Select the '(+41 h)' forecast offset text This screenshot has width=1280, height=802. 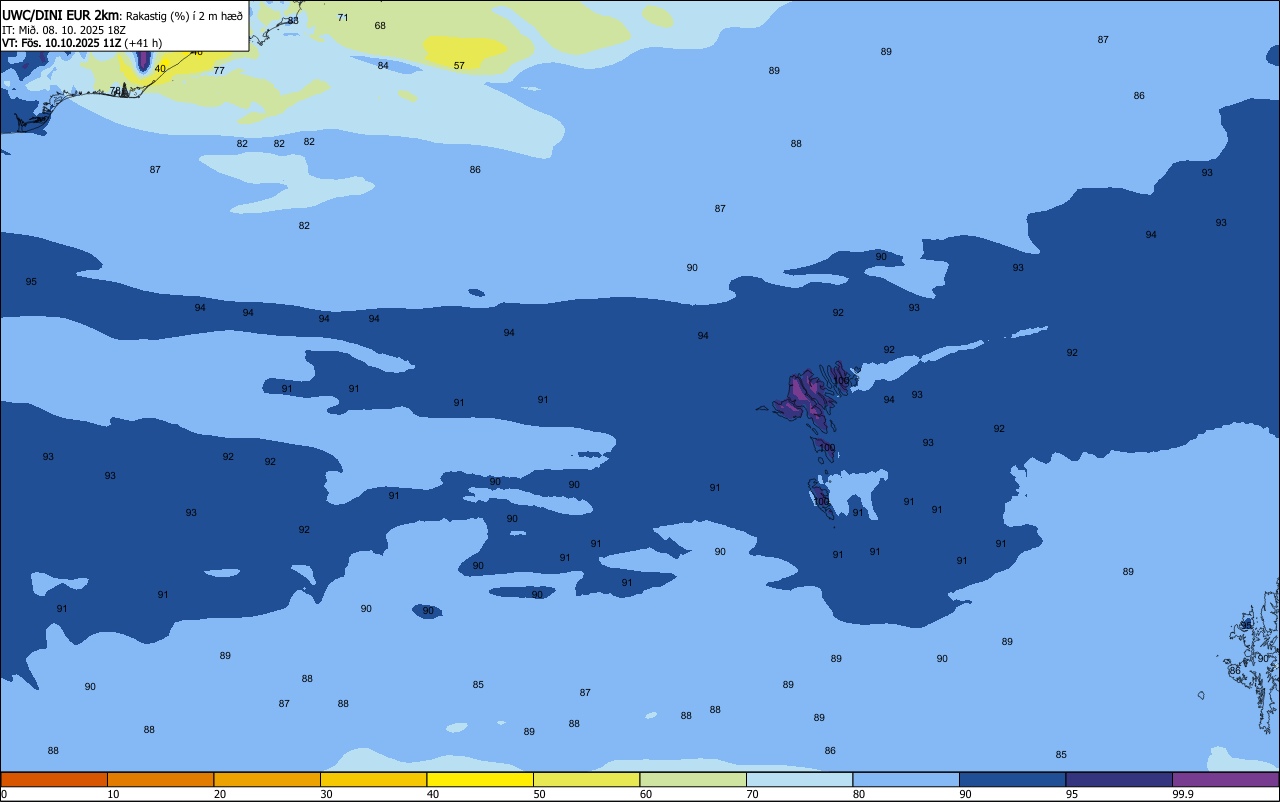pyautogui.click(x=143, y=43)
